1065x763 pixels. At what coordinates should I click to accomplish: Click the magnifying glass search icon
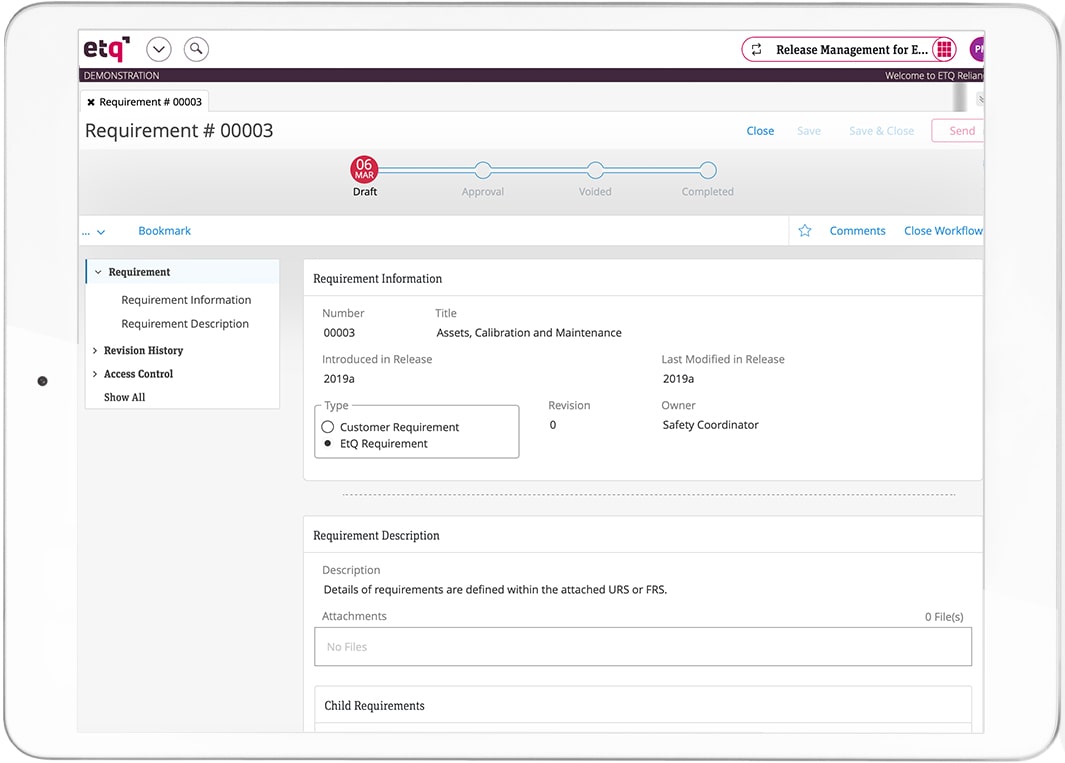(196, 49)
